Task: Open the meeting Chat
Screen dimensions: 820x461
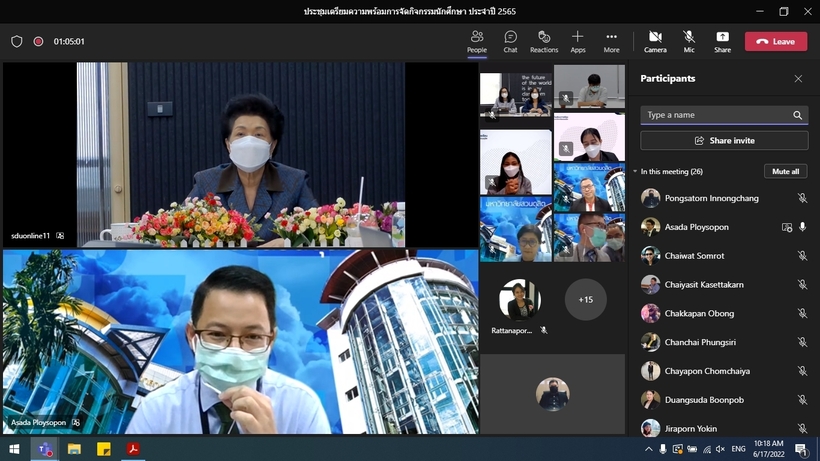Action: 510,42
